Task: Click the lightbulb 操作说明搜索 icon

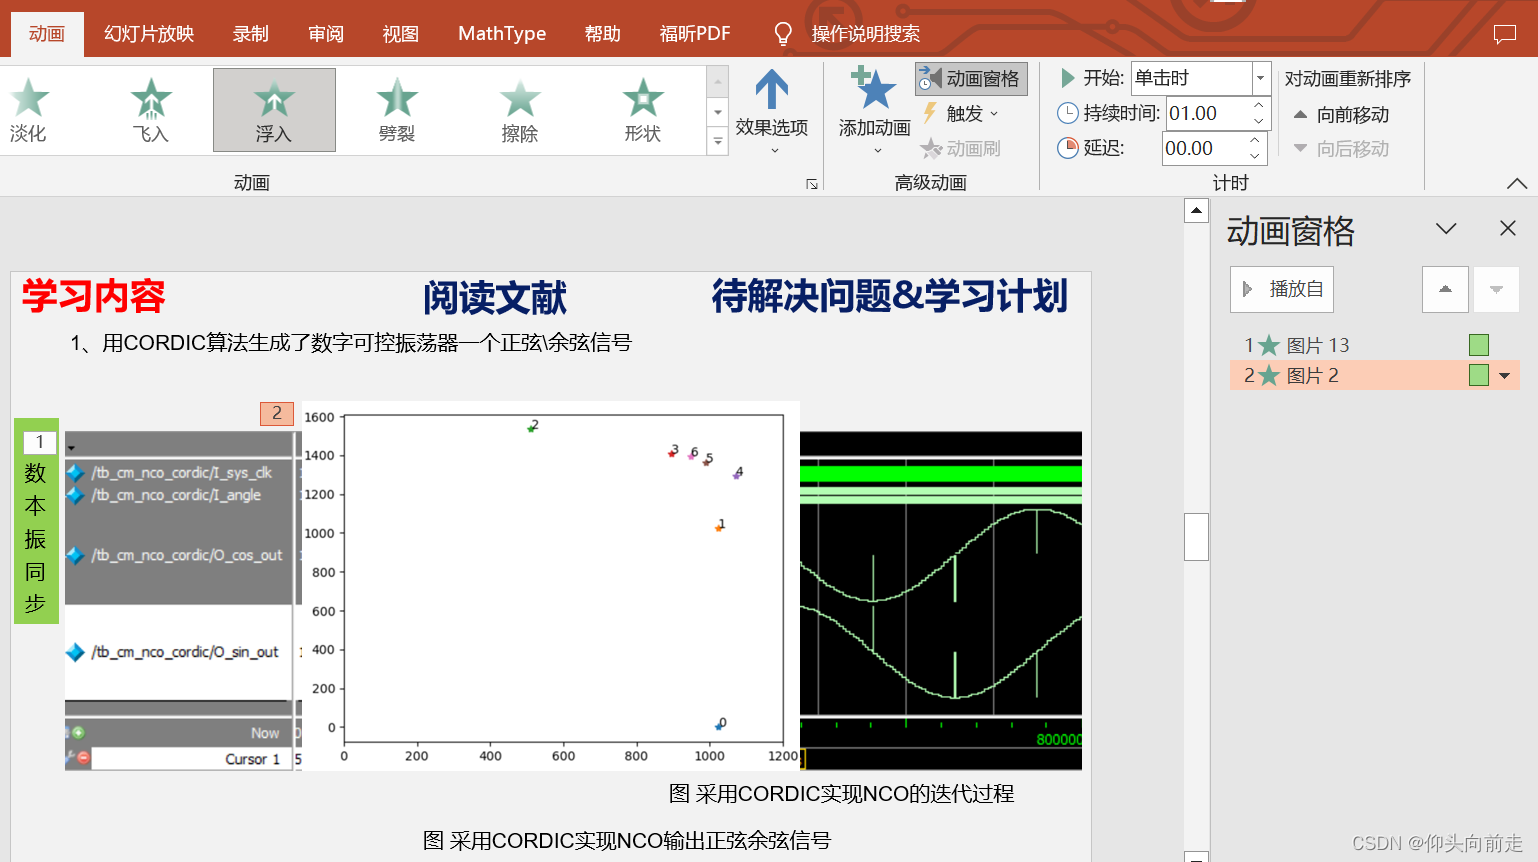Action: [783, 34]
